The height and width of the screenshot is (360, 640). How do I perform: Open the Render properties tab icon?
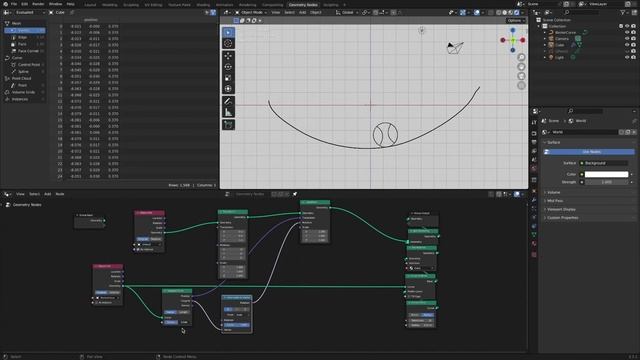point(534,133)
